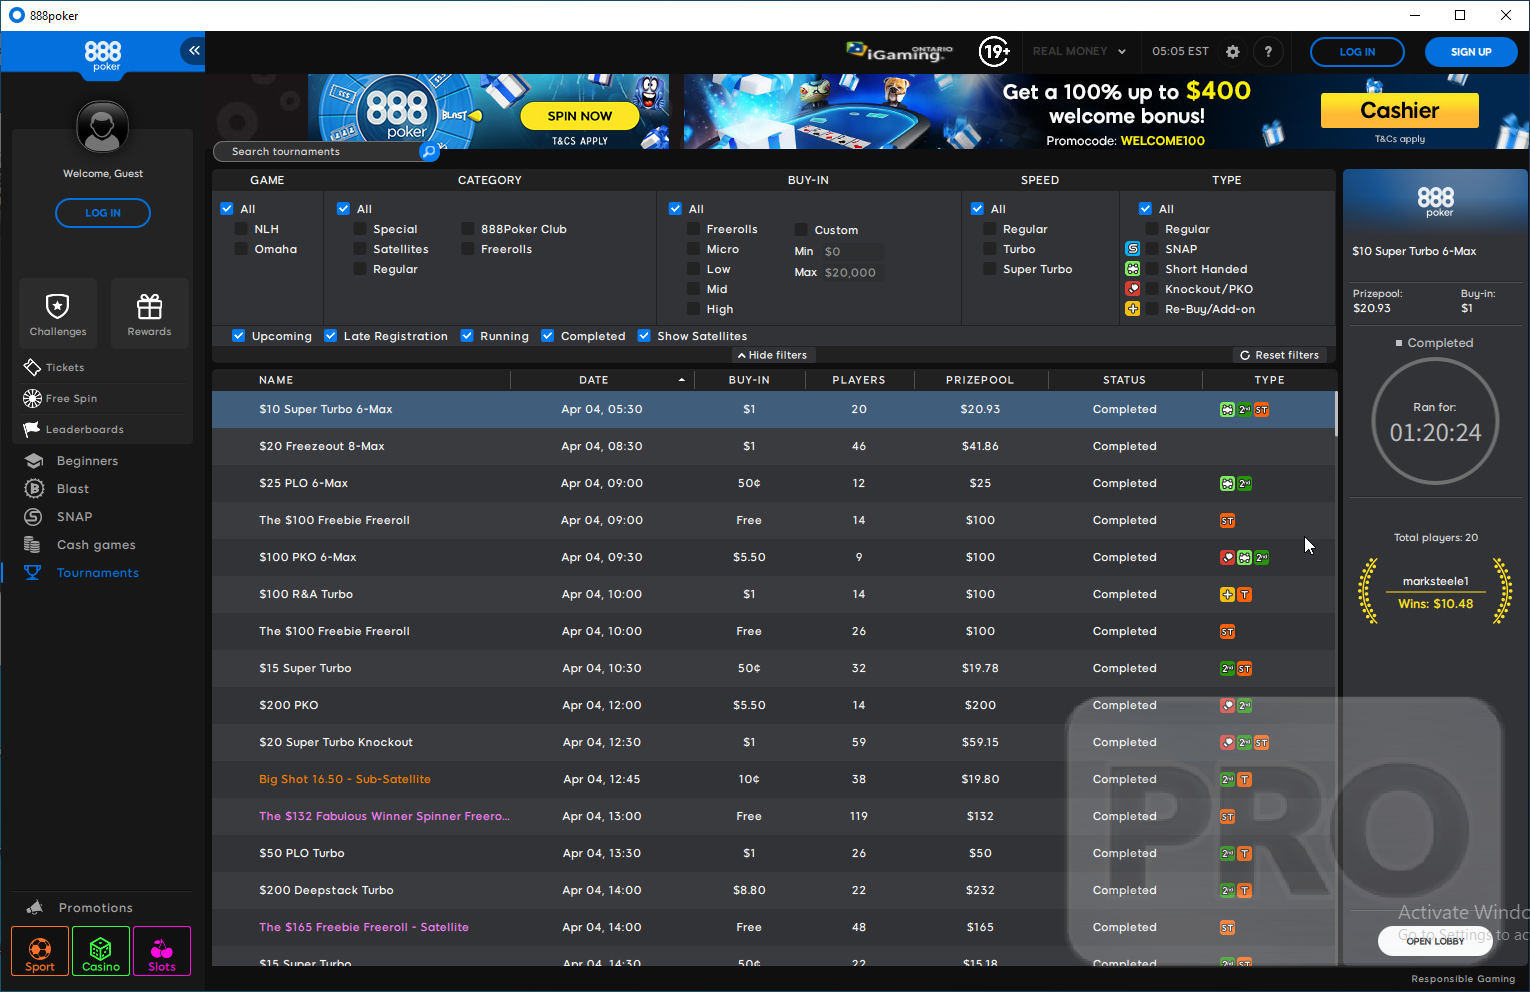Click the 19+ age restriction icon

pos(994,51)
